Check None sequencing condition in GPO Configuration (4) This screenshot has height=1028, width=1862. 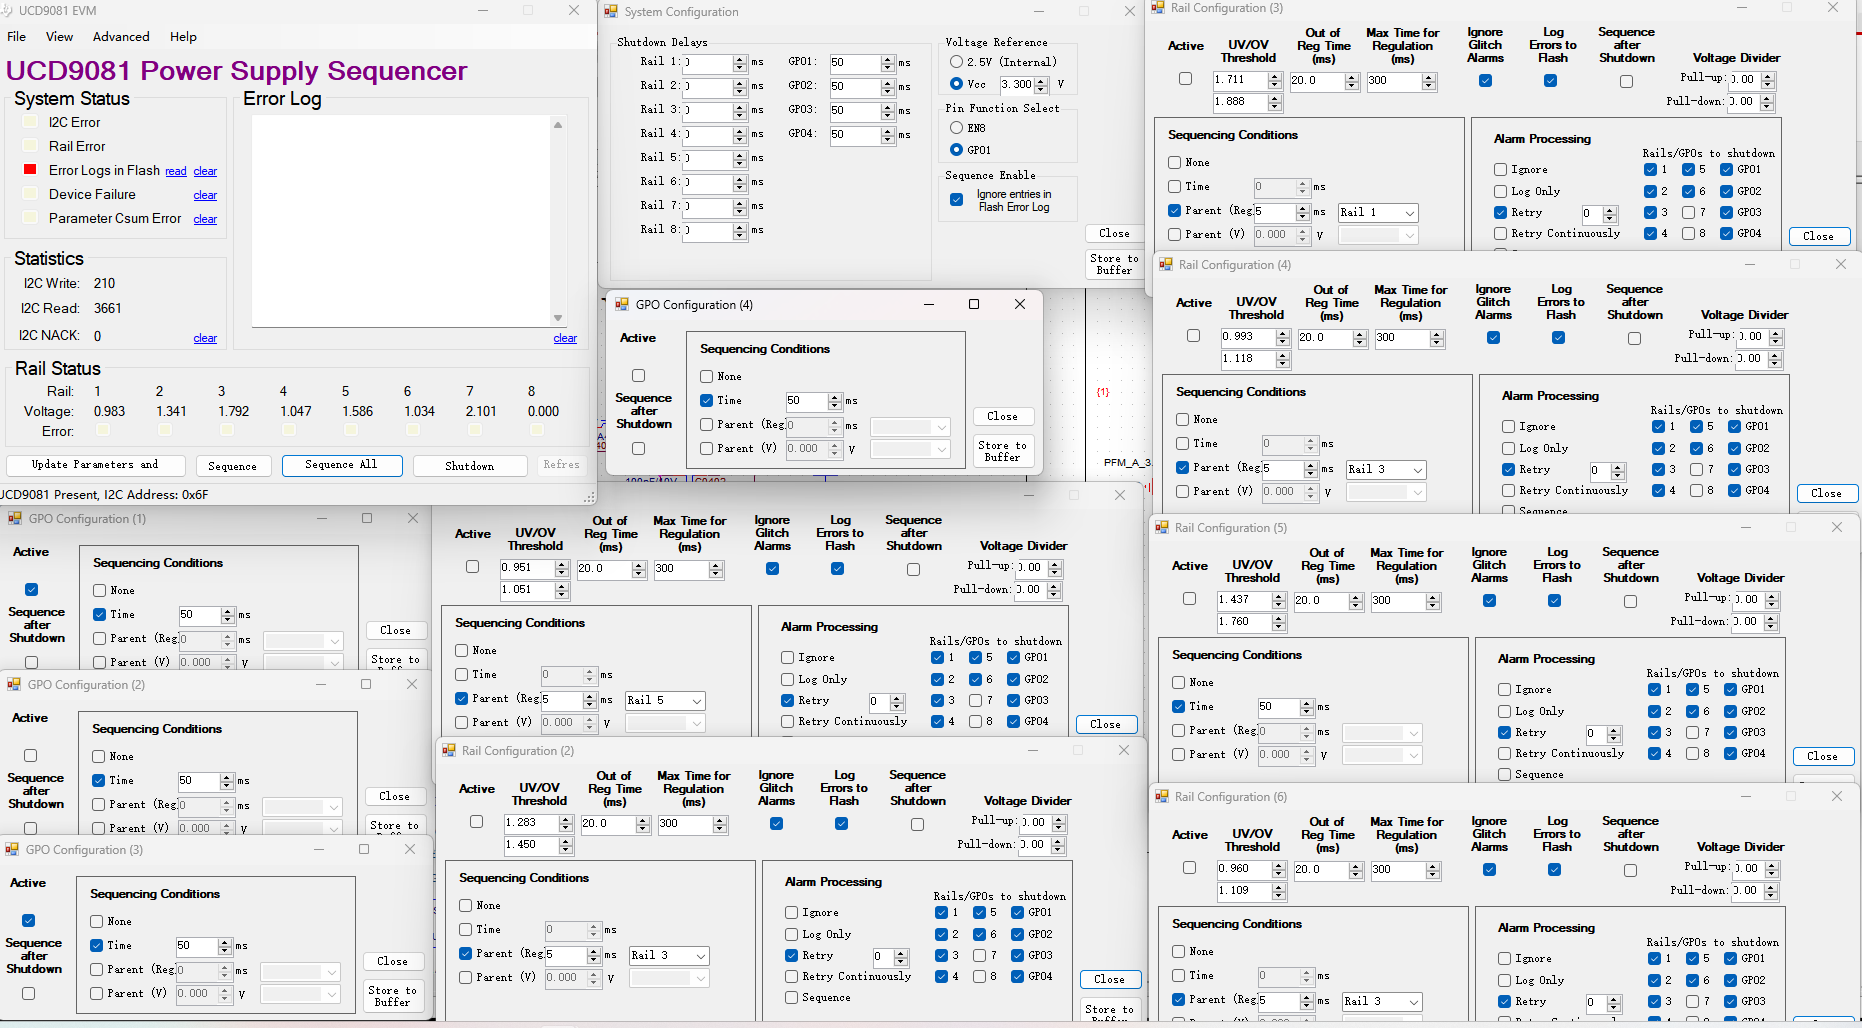[x=707, y=377]
